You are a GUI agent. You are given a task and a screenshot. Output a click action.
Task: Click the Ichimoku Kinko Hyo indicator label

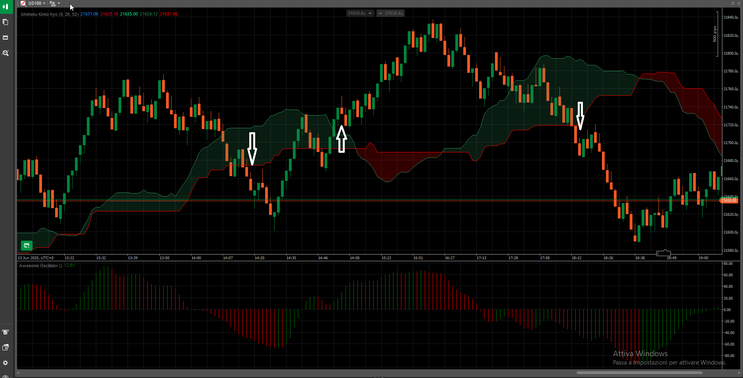tap(49, 14)
